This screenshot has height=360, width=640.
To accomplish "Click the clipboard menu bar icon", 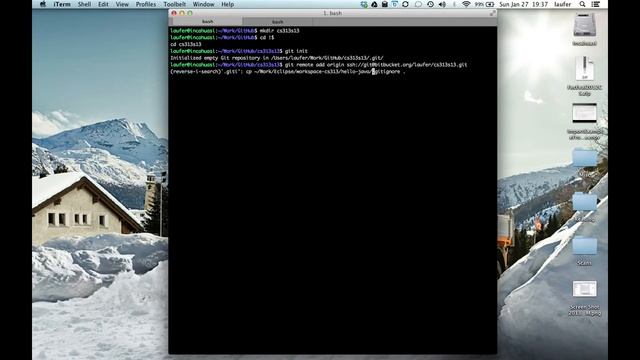I will 384,4.
